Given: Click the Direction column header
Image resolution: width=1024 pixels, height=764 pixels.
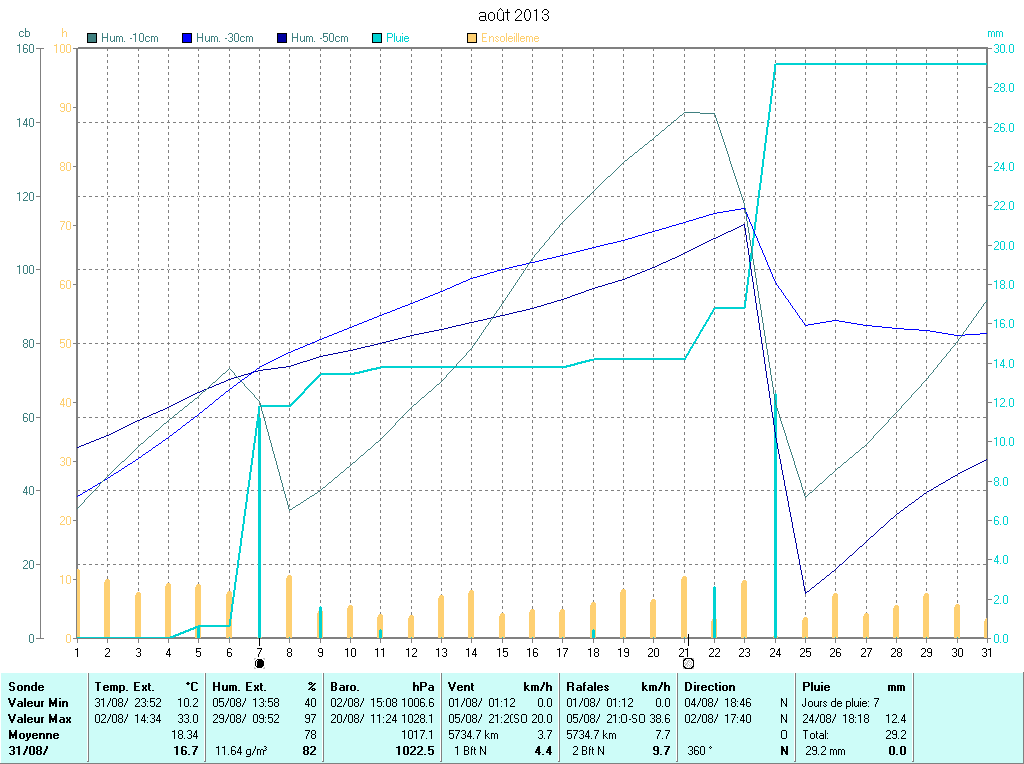Looking at the screenshot, I should click(x=710, y=687).
